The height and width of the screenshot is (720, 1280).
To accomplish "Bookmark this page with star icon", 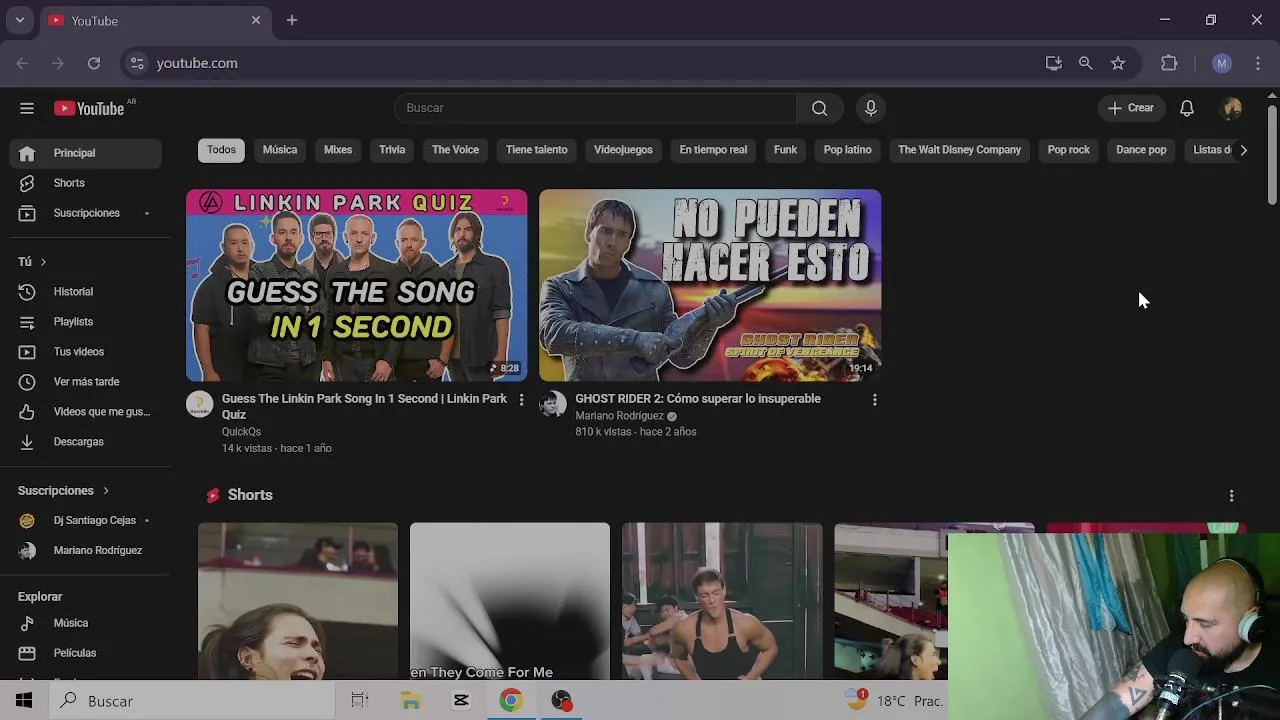I will coord(1118,63).
